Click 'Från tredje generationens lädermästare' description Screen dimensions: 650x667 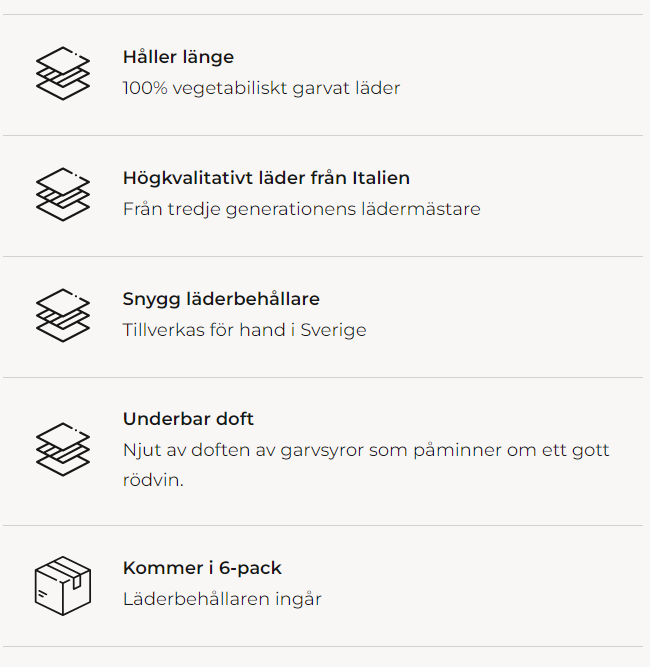point(301,209)
